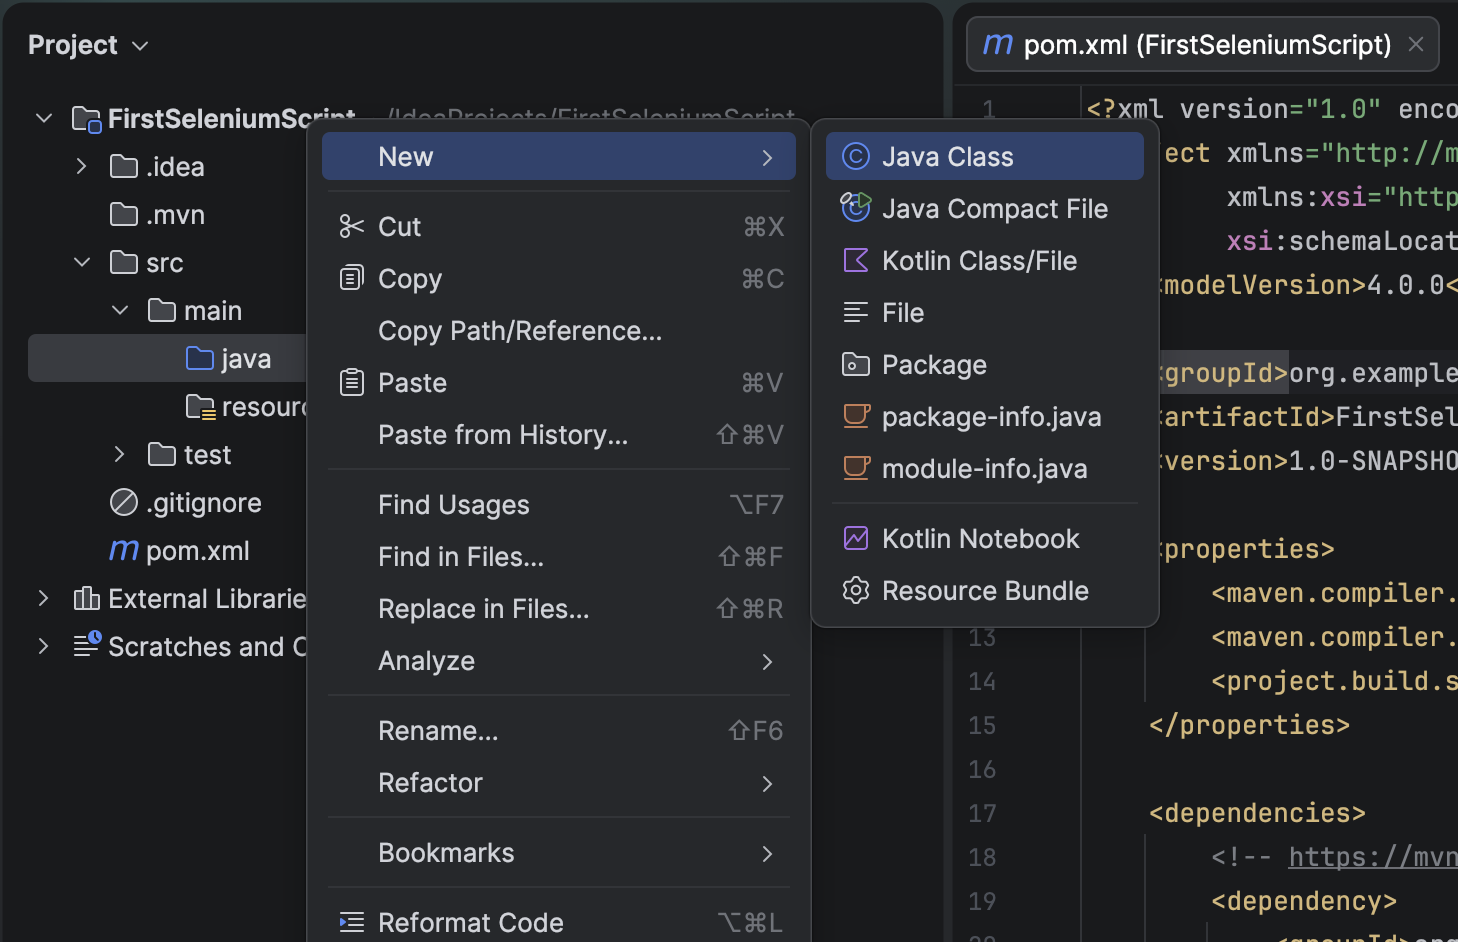
Task: Collapse the src folder
Action: pos(82,263)
